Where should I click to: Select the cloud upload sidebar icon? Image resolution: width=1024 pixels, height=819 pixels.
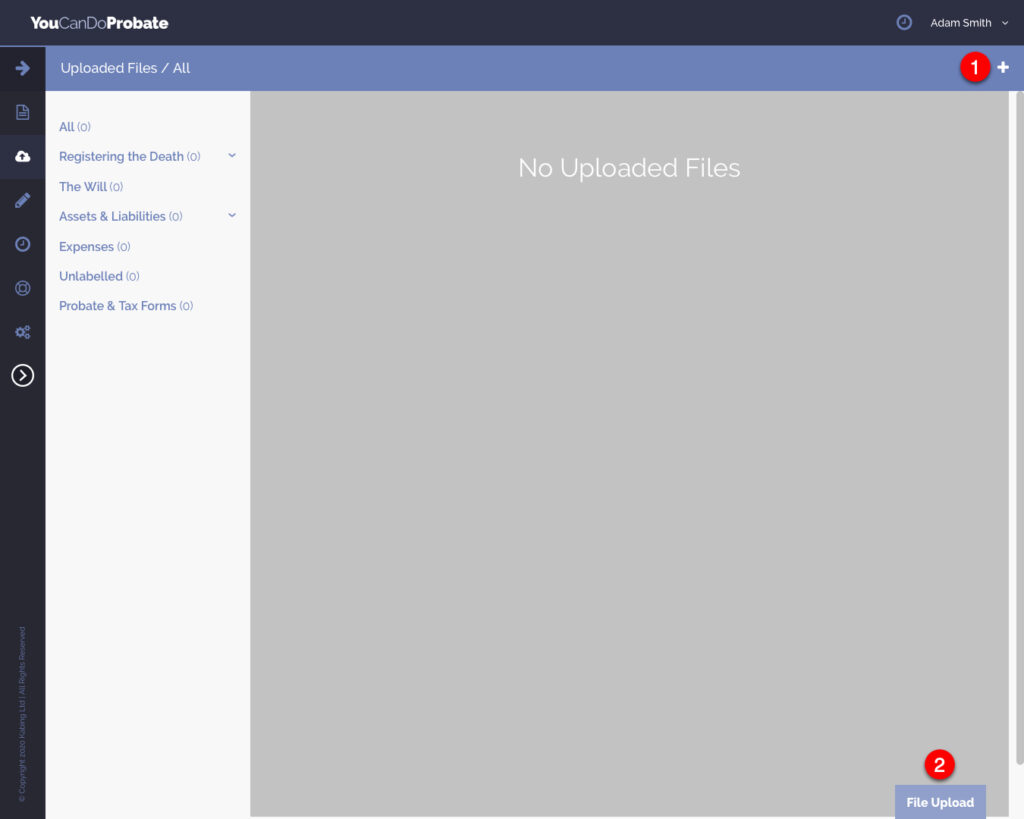tap(22, 157)
